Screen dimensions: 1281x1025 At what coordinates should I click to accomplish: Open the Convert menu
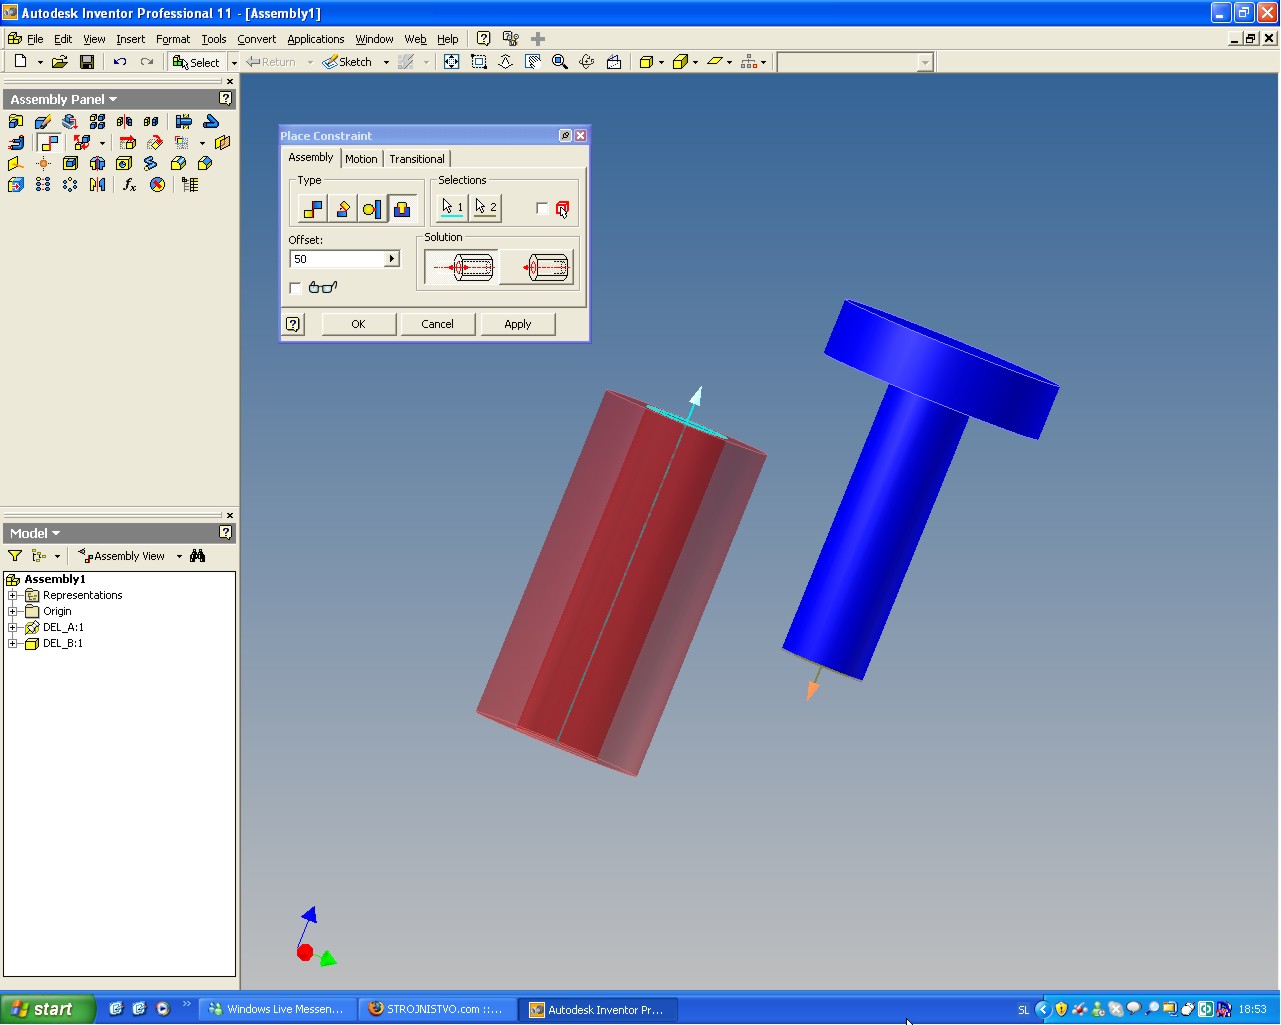256,39
